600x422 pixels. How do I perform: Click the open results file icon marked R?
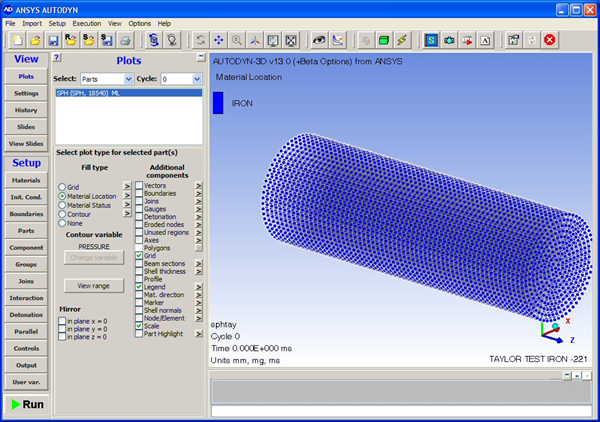click(71, 40)
